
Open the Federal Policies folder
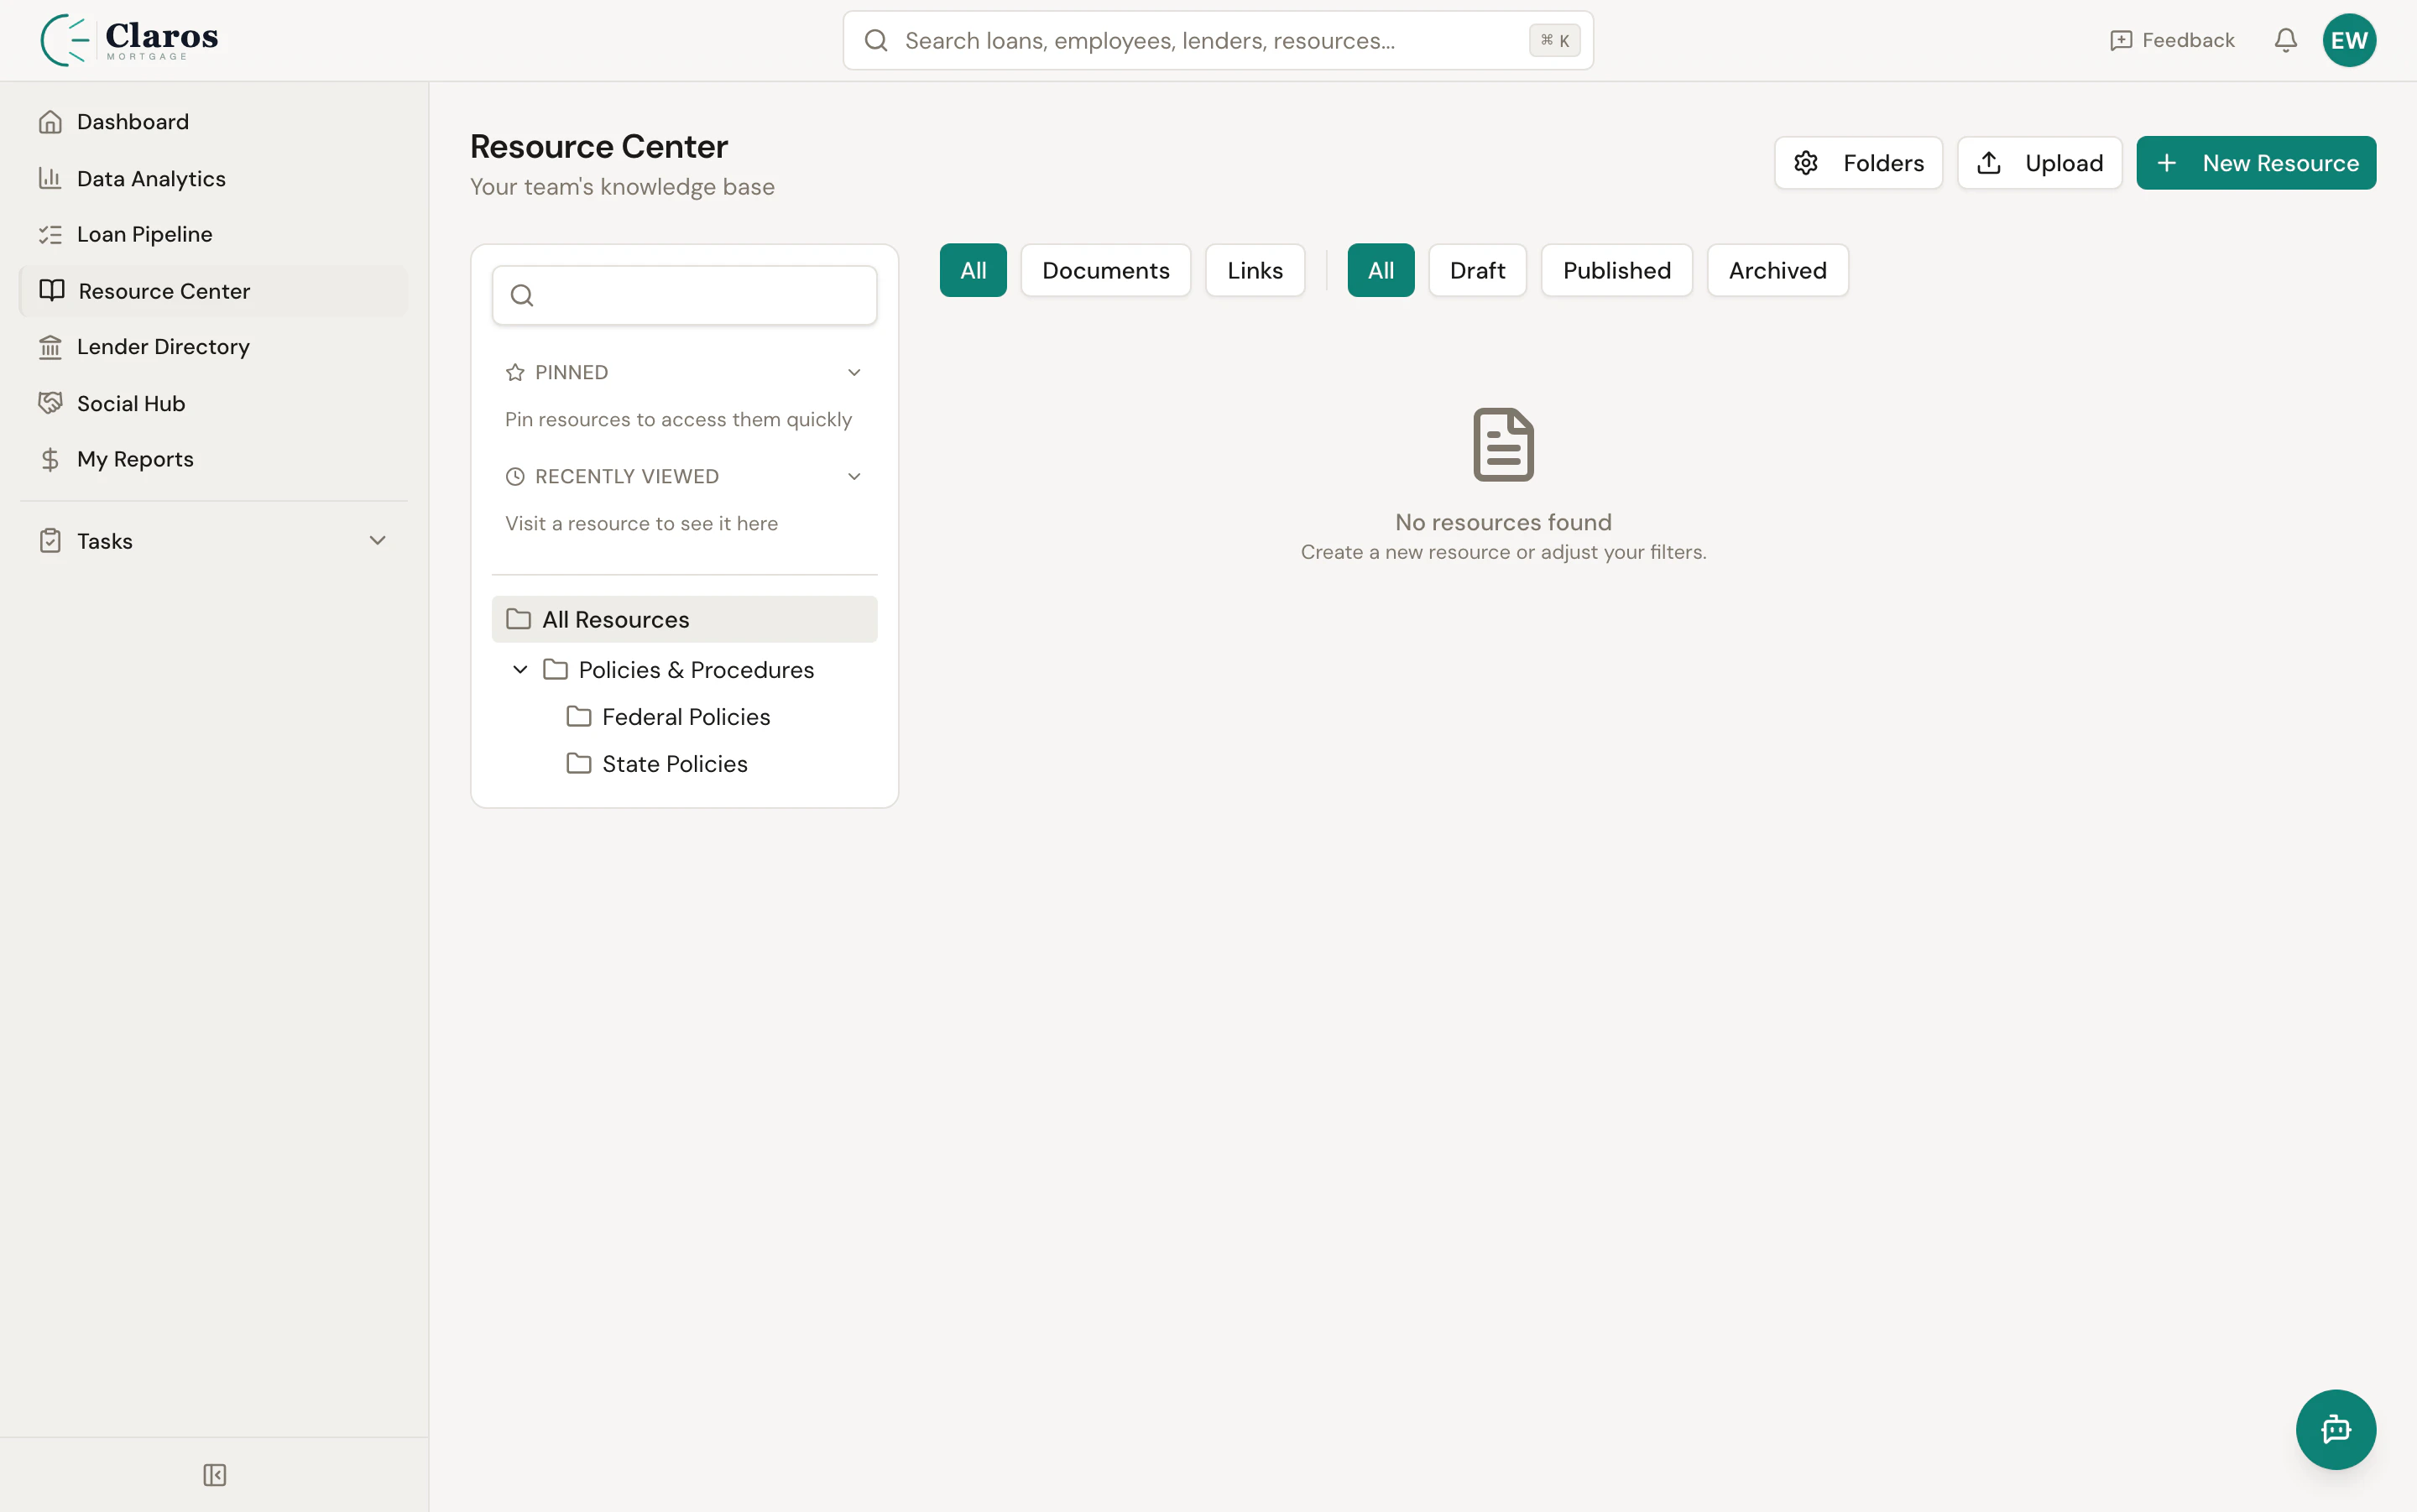pyautogui.click(x=685, y=716)
